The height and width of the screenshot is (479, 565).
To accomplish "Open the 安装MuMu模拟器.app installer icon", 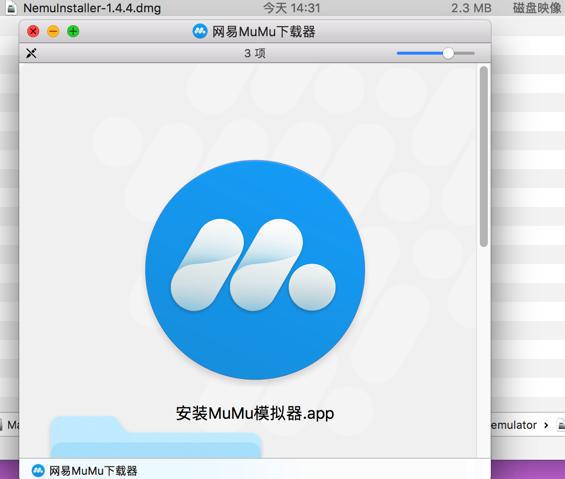I will (255, 270).
